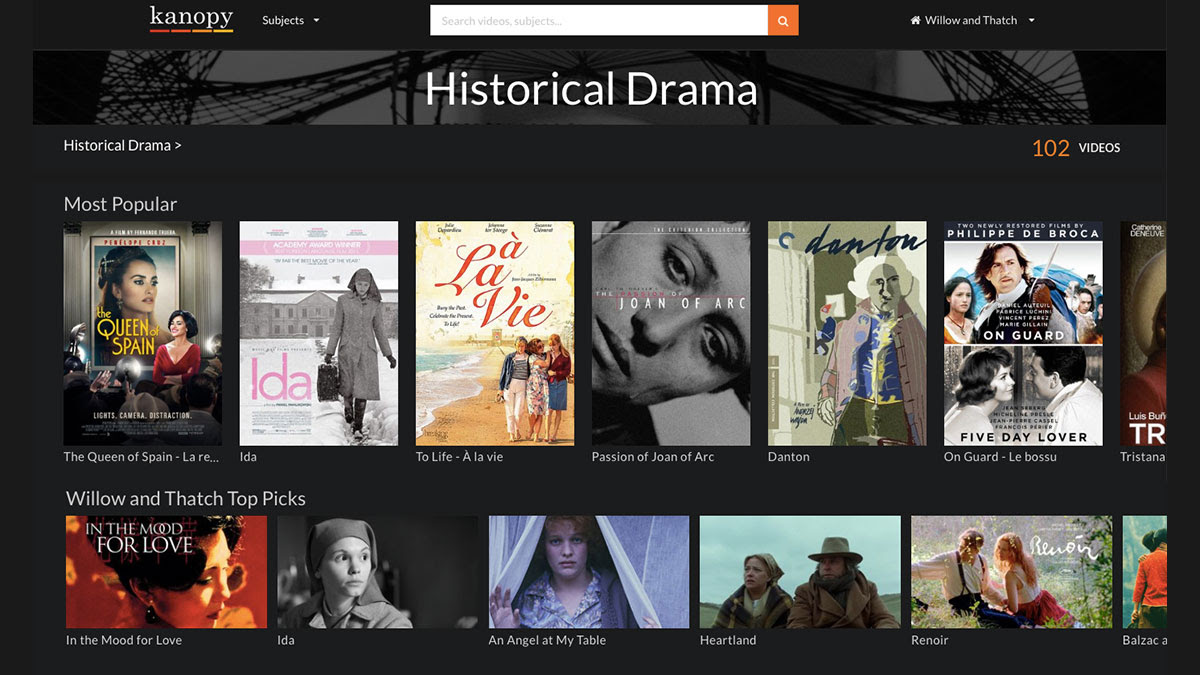Click the Kanopy logo
This screenshot has width=1200, height=675.
(192, 18)
